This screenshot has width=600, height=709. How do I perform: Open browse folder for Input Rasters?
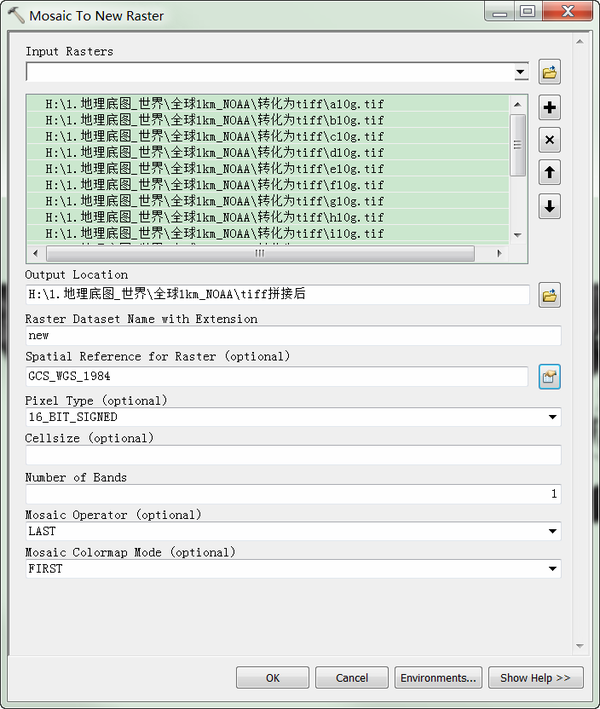pyautogui.click(x=549, y=72)
